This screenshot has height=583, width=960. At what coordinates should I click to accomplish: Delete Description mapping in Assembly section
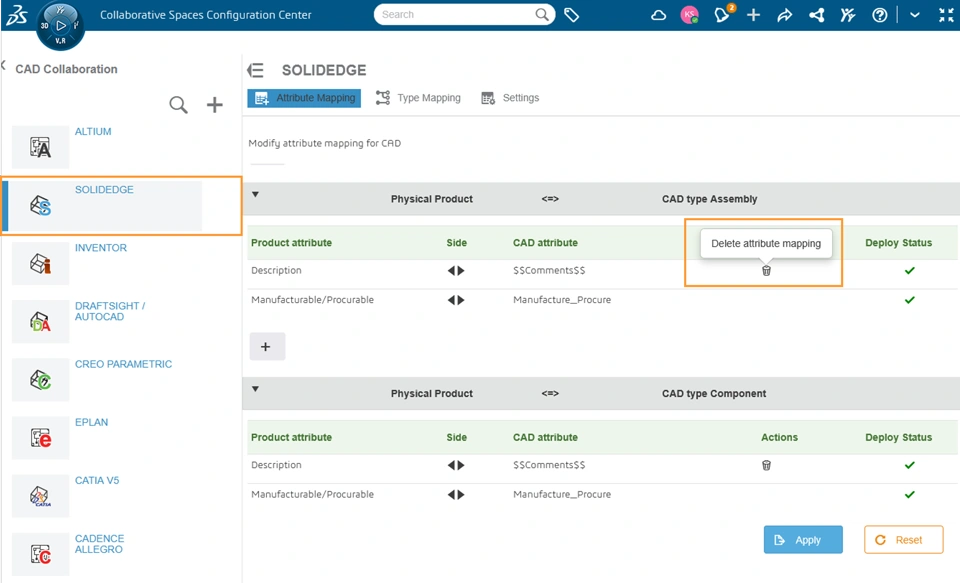[766, 271]
